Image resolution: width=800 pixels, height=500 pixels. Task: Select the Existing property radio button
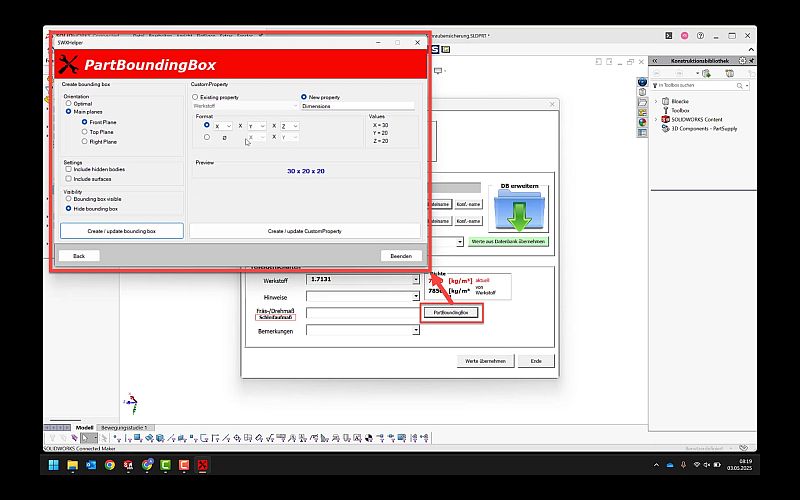(x=195, y=96)
